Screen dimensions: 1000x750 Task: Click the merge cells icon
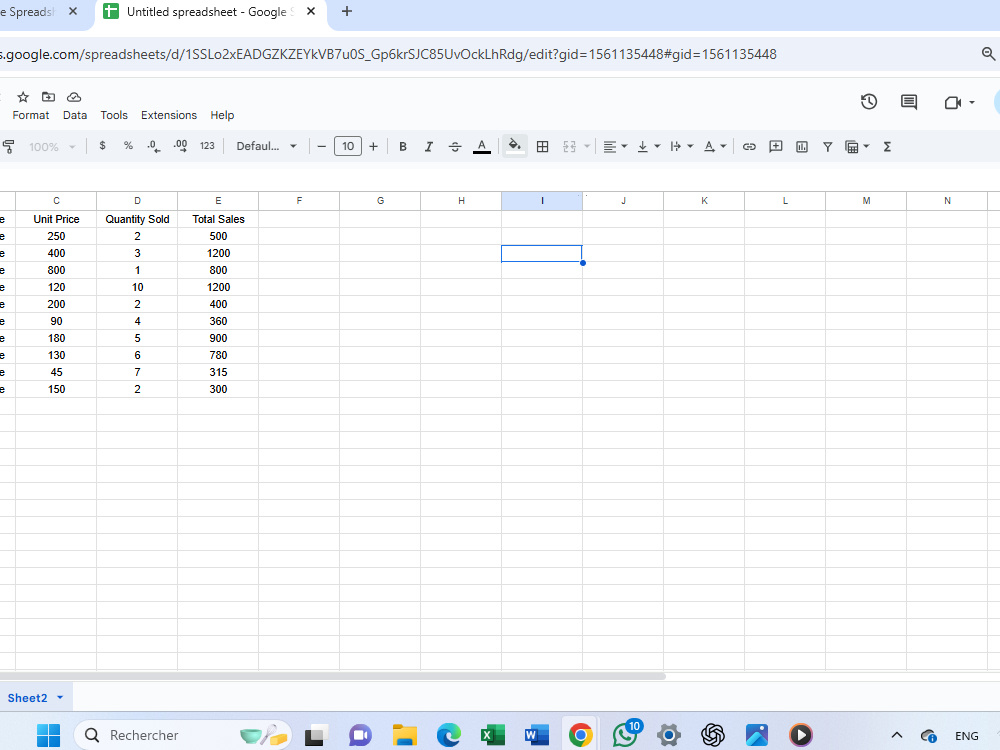[570, 147]
